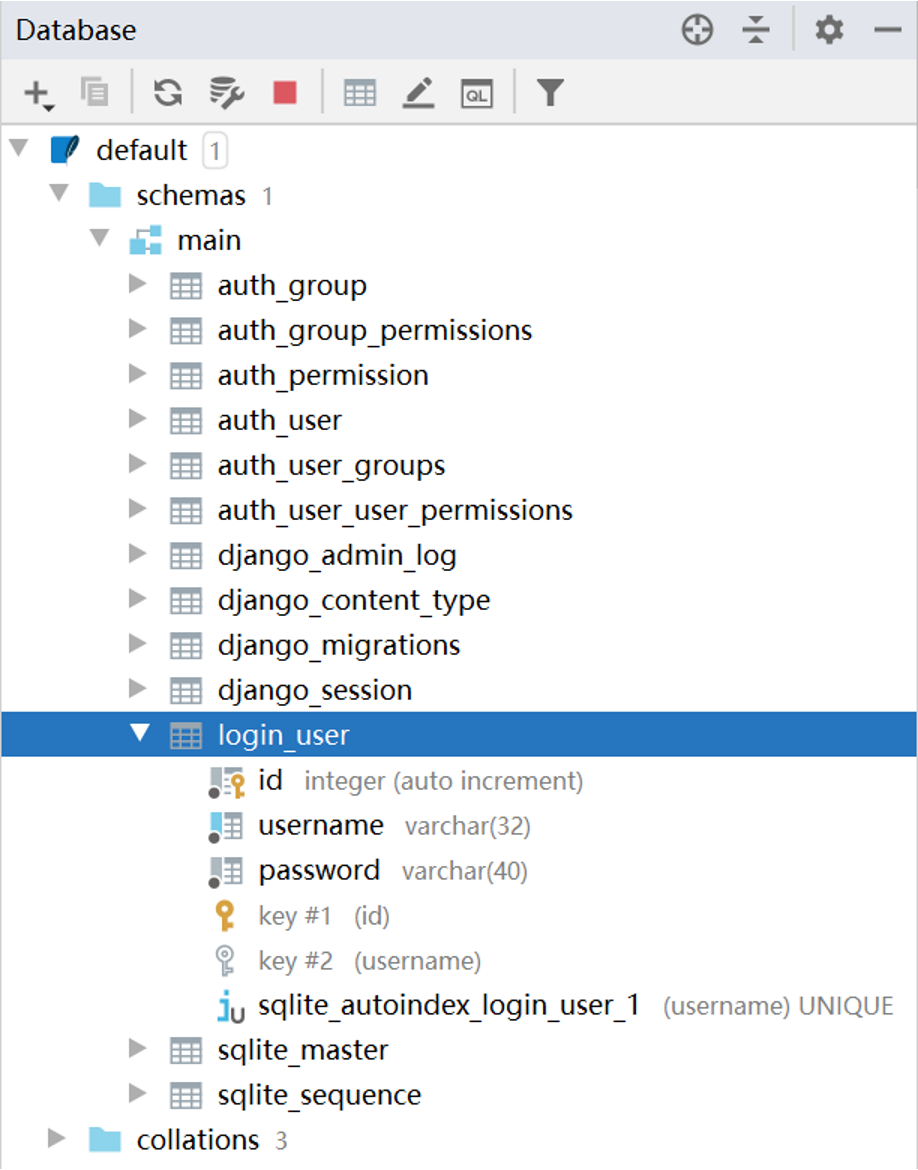Stop the running database process
The image size is (918, 1170).
tap(284, 92)
